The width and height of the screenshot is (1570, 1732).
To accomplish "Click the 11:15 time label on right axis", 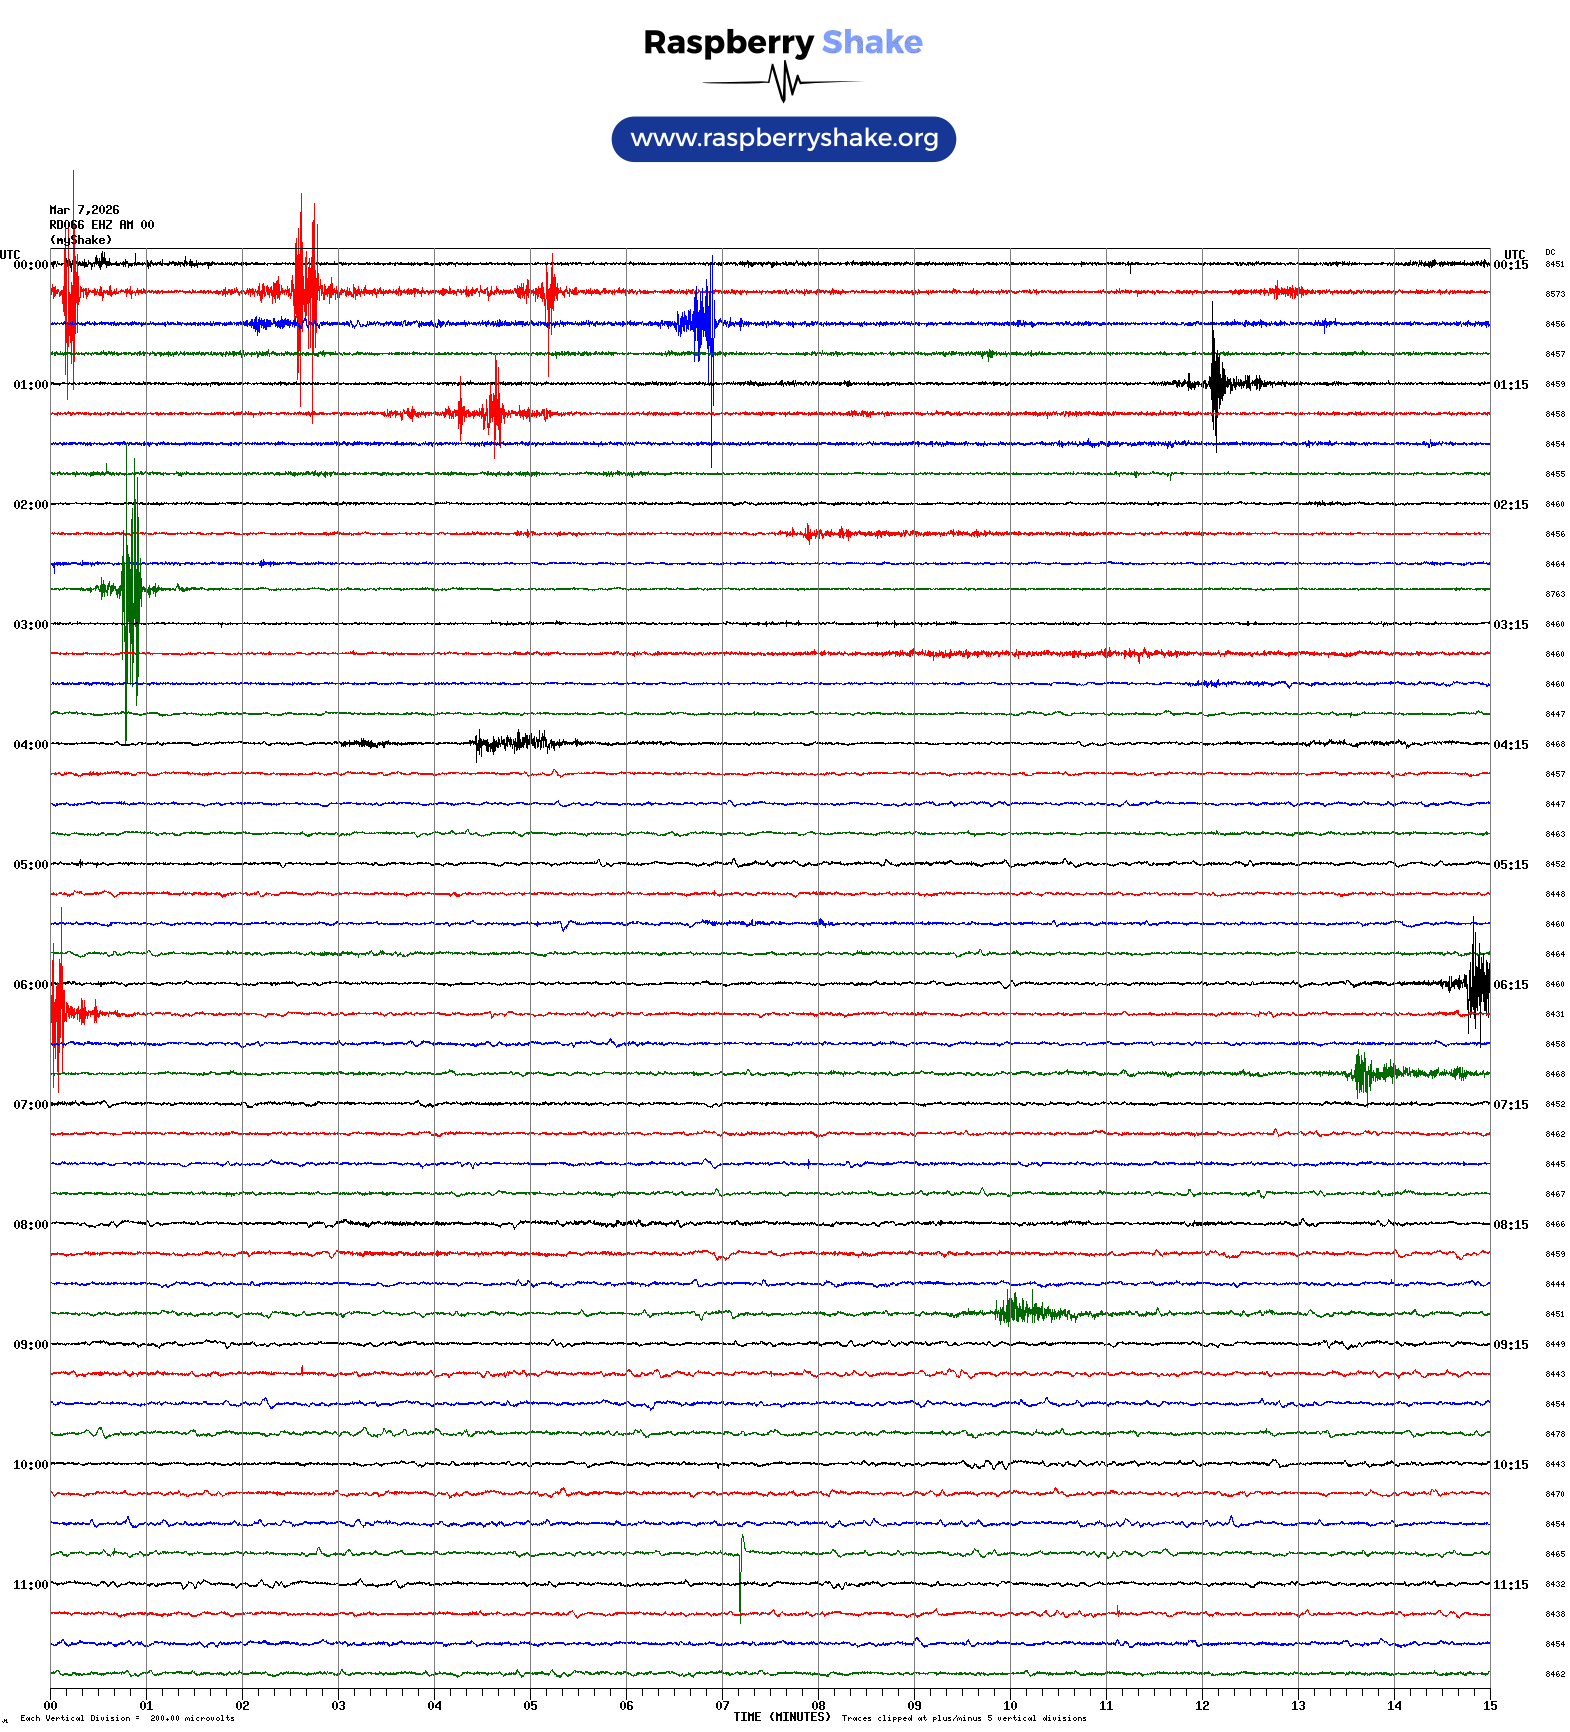I will (1510, 1585).
